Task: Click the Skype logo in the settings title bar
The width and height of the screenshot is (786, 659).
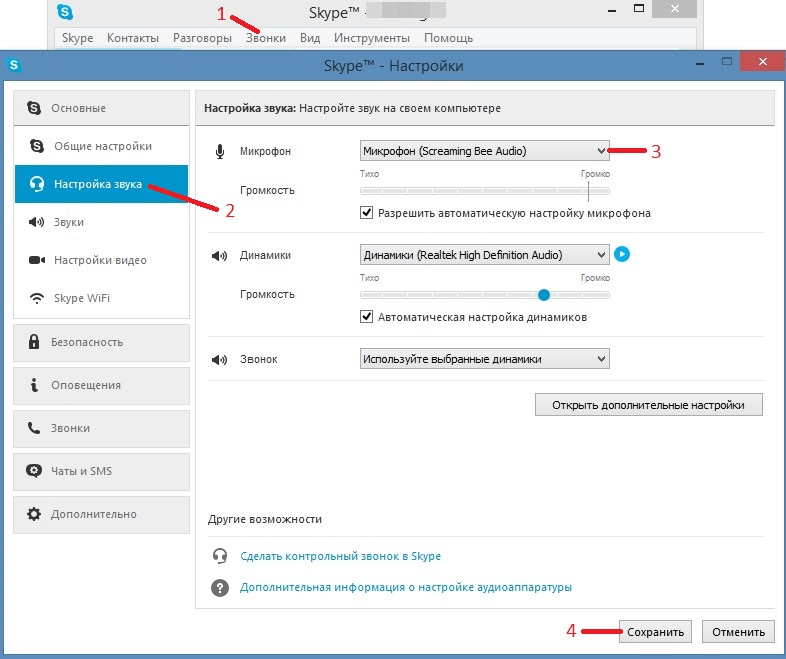Action: (x=14, y=65)
